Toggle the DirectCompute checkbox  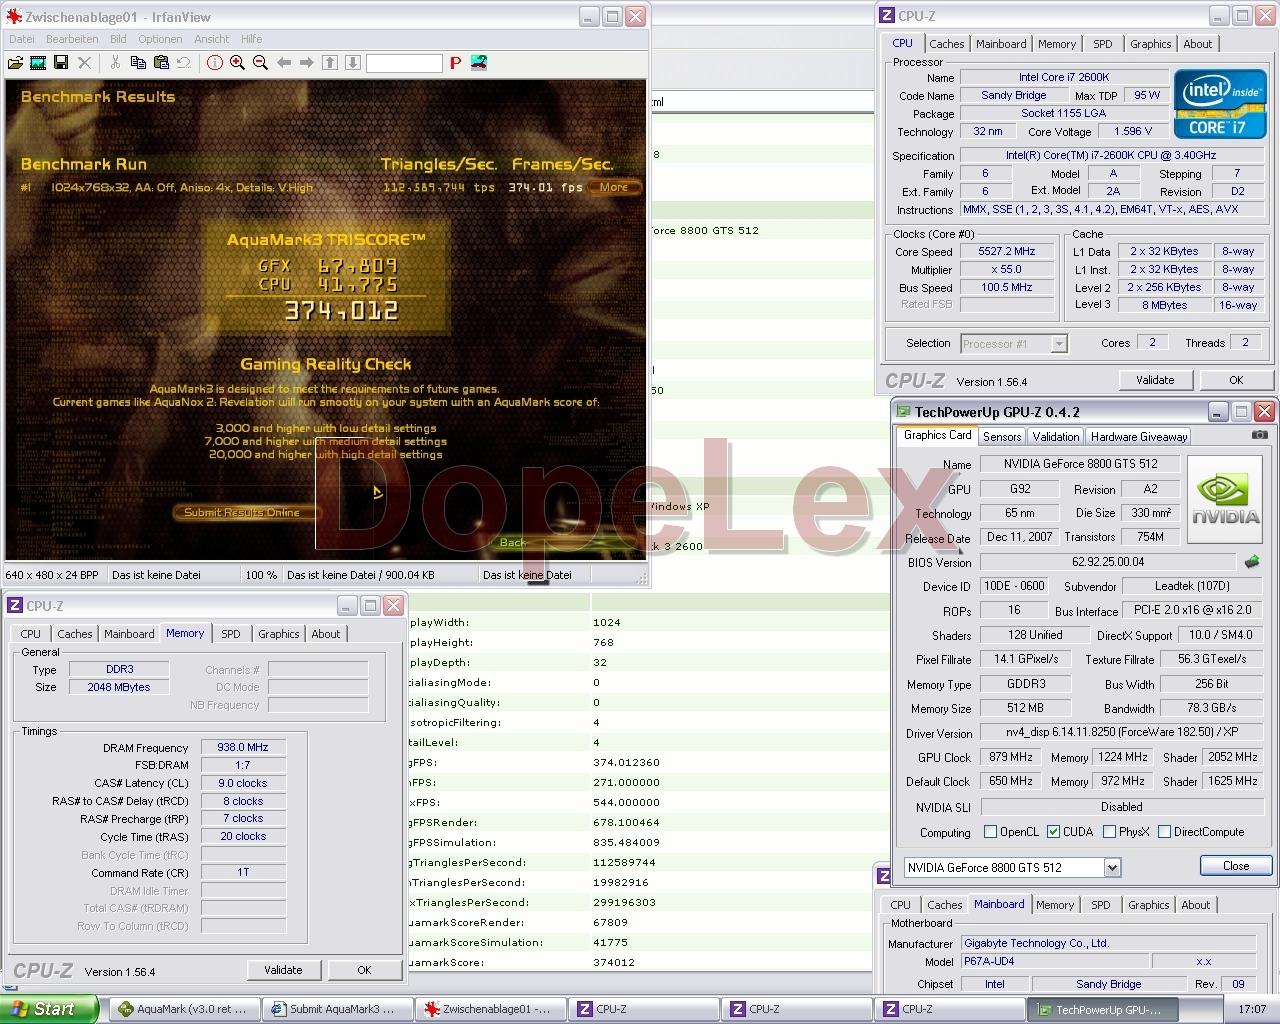tap(1164, 832)
